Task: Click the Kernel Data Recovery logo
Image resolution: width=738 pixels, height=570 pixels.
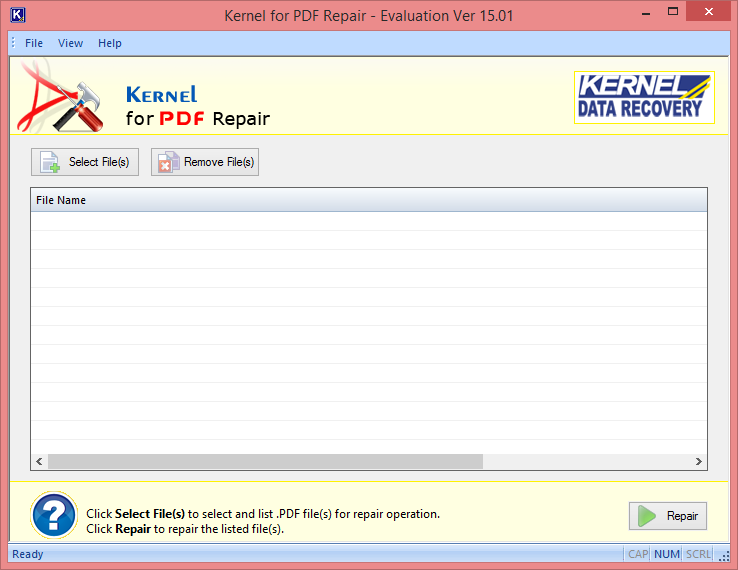Action: (644, 97)
